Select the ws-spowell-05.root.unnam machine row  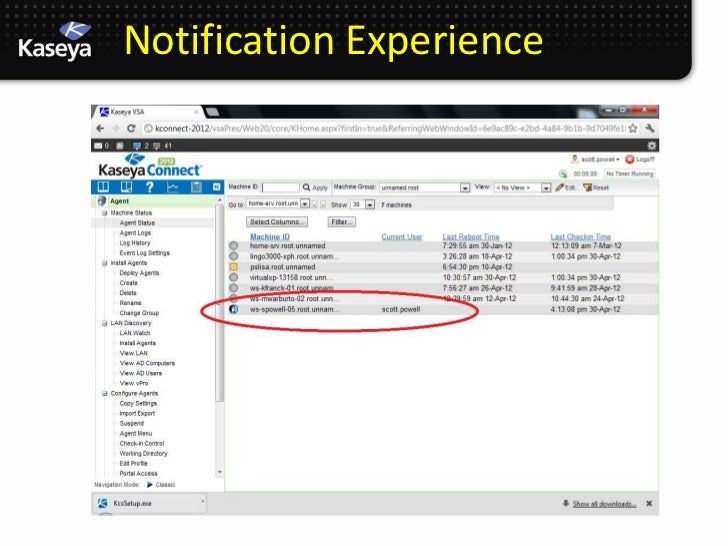[443, 309]
